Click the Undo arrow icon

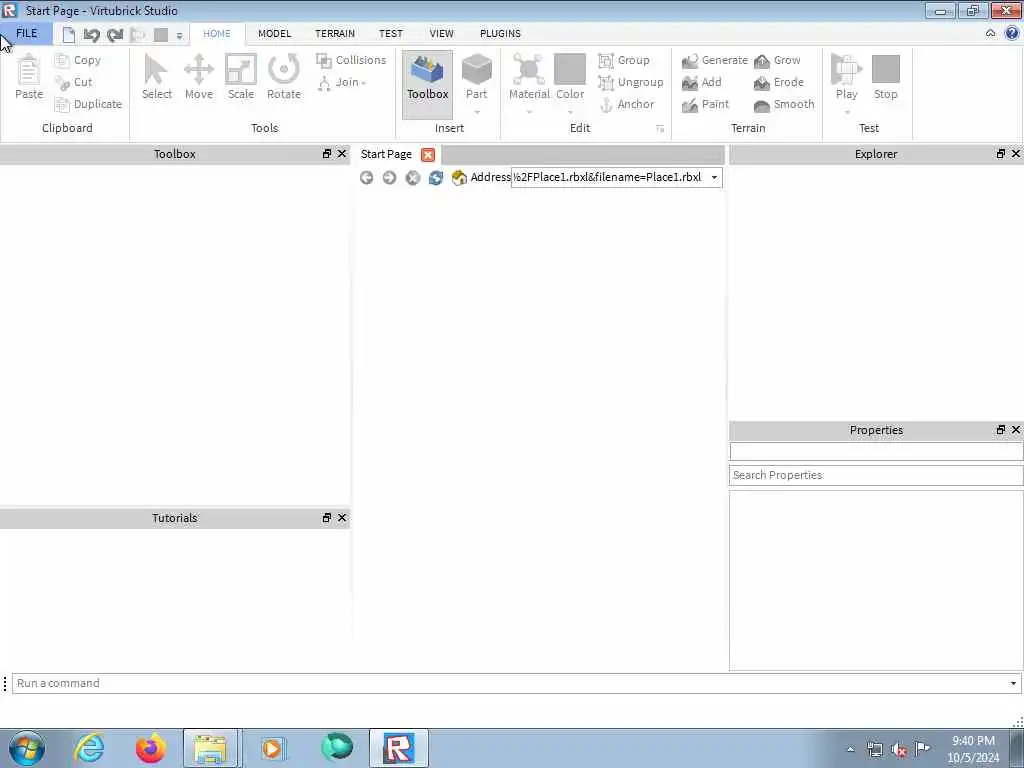point(91,35)
